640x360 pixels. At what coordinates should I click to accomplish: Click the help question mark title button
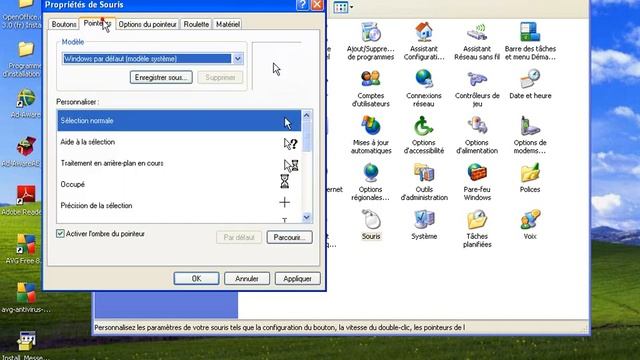coord(302,4)
